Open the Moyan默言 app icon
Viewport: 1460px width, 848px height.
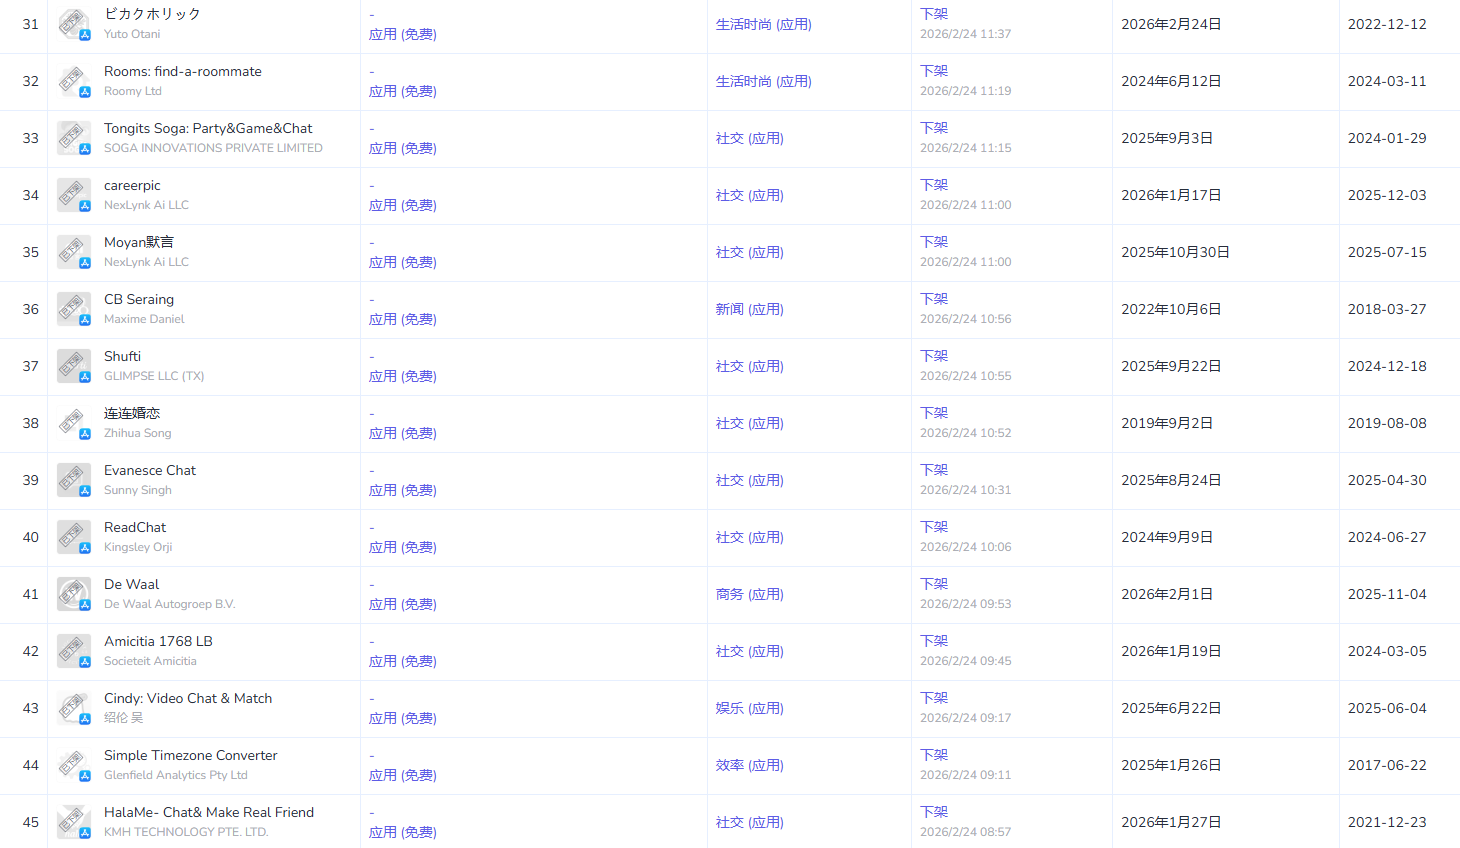click(x=74, y=252)
